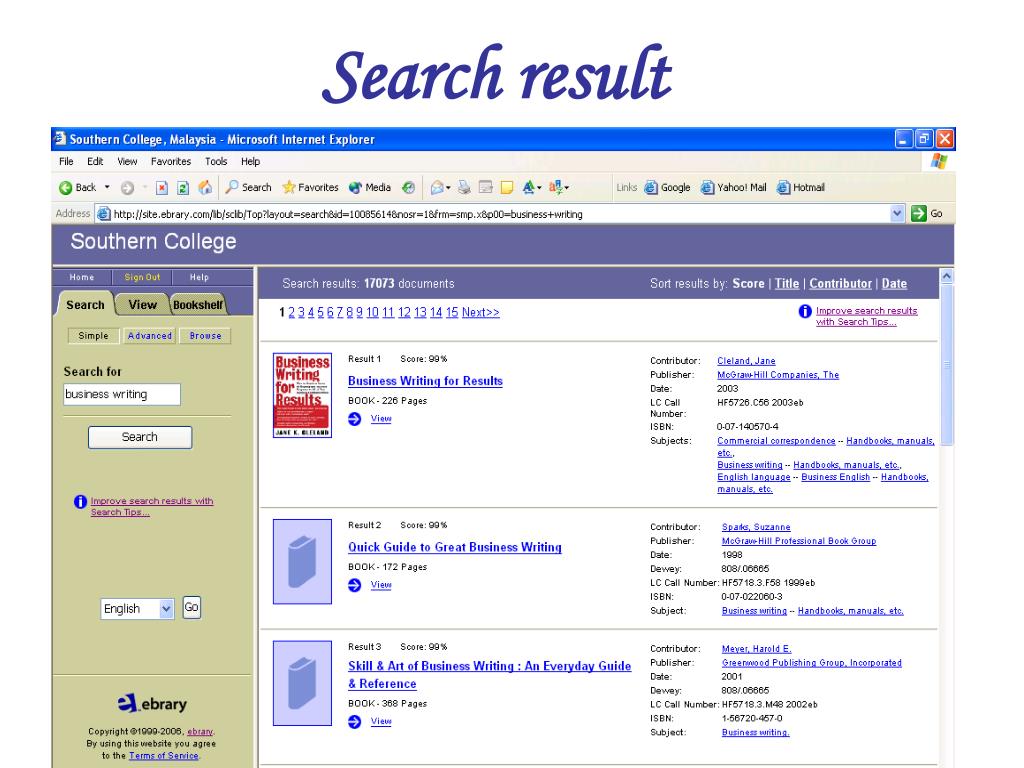This screenshot has height=768, width=1024.
Task: Click the Home link in ebrary sidebar
Action: [82, 277]
